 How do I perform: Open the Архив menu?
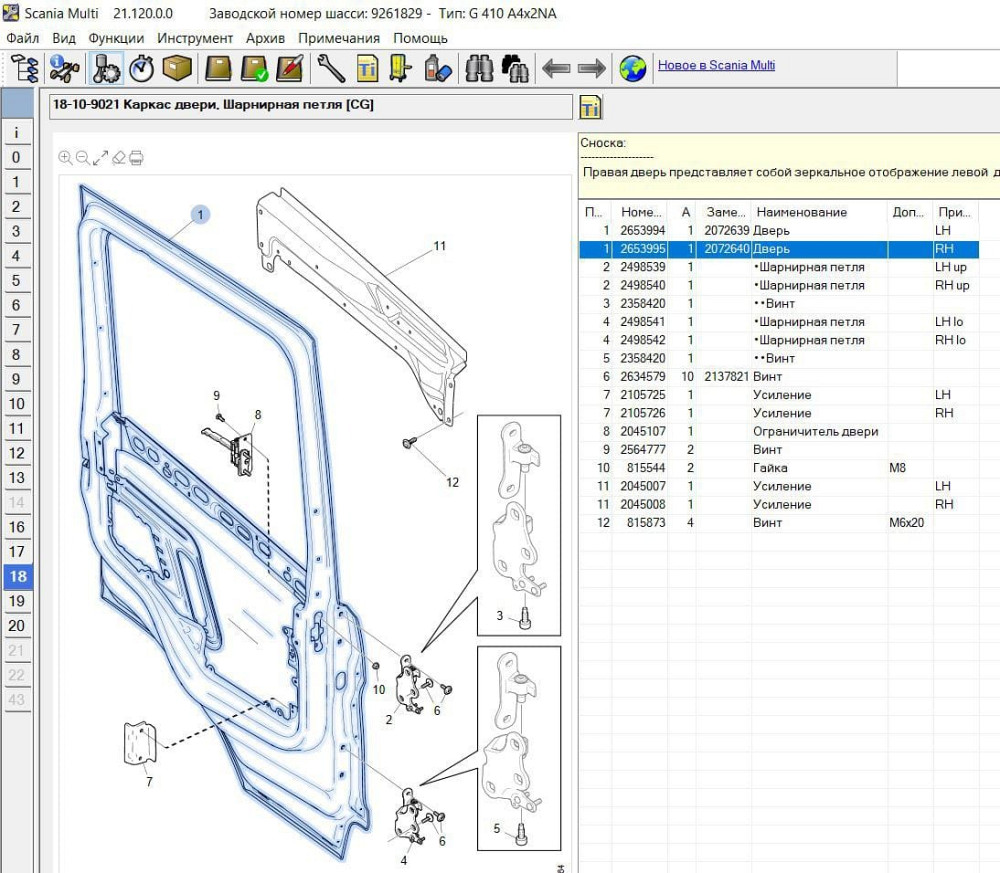[x=265, y=38]
